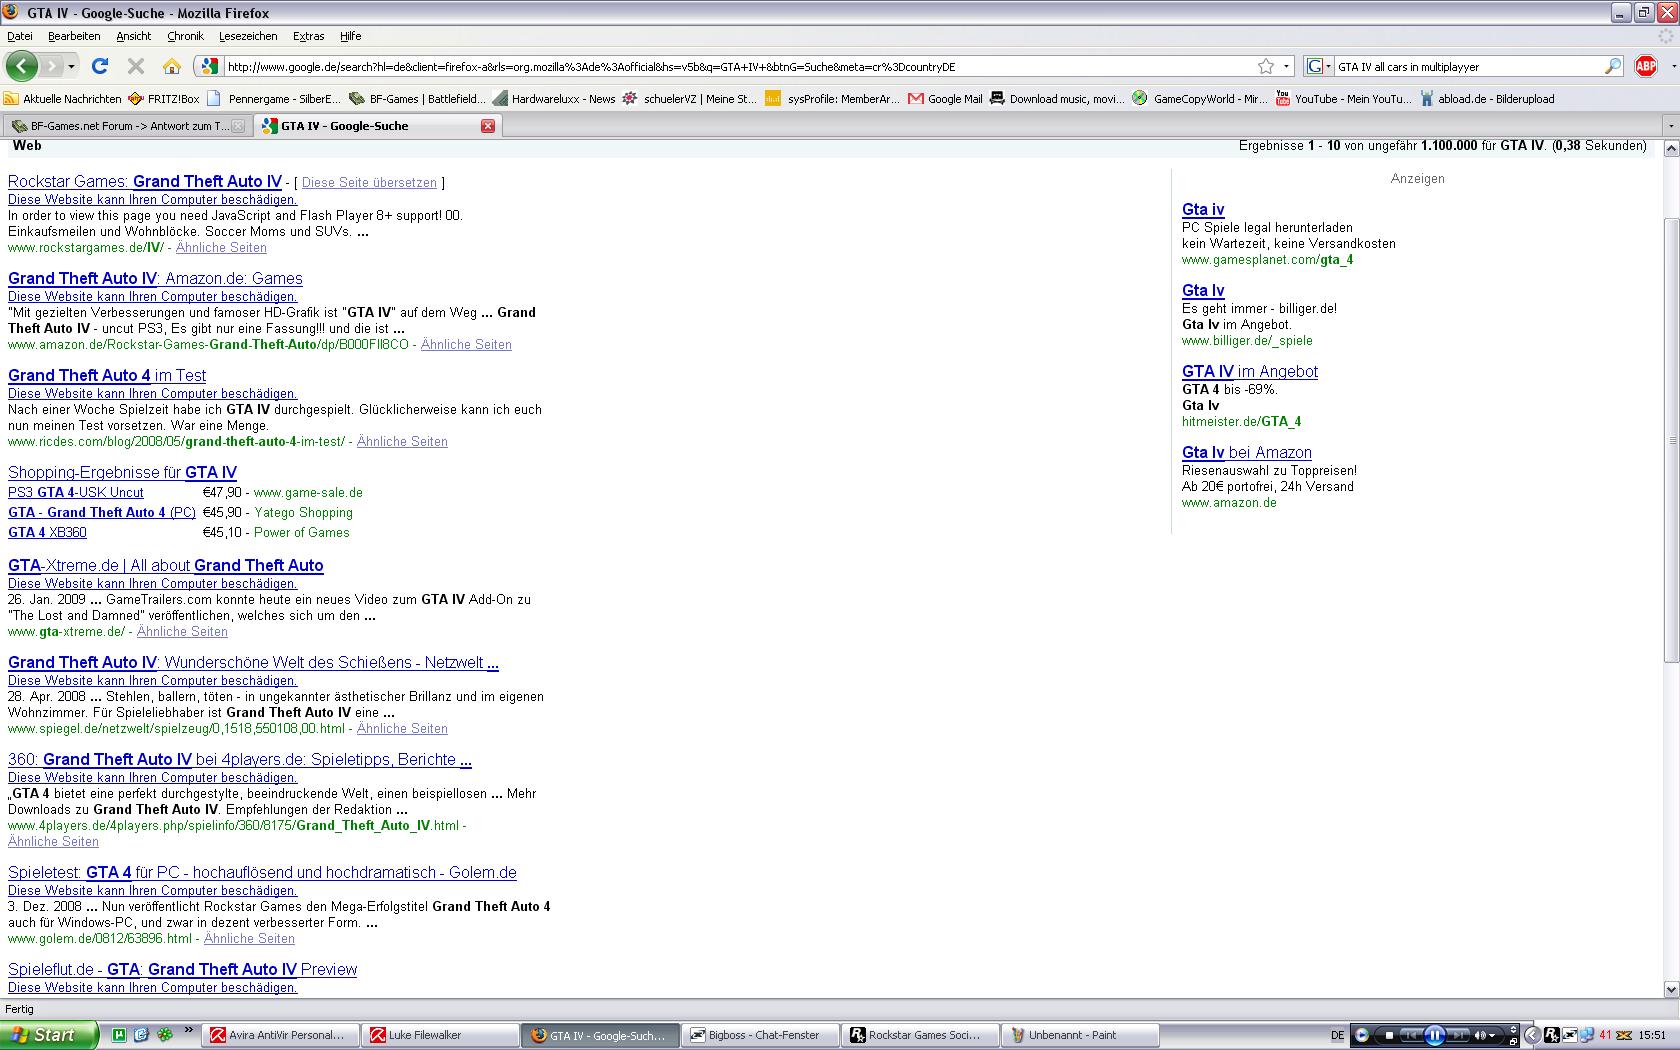Open the FRITZ!Box bookmark
The width and height of the screenshot is (1680, 1050).
point(164,99)
